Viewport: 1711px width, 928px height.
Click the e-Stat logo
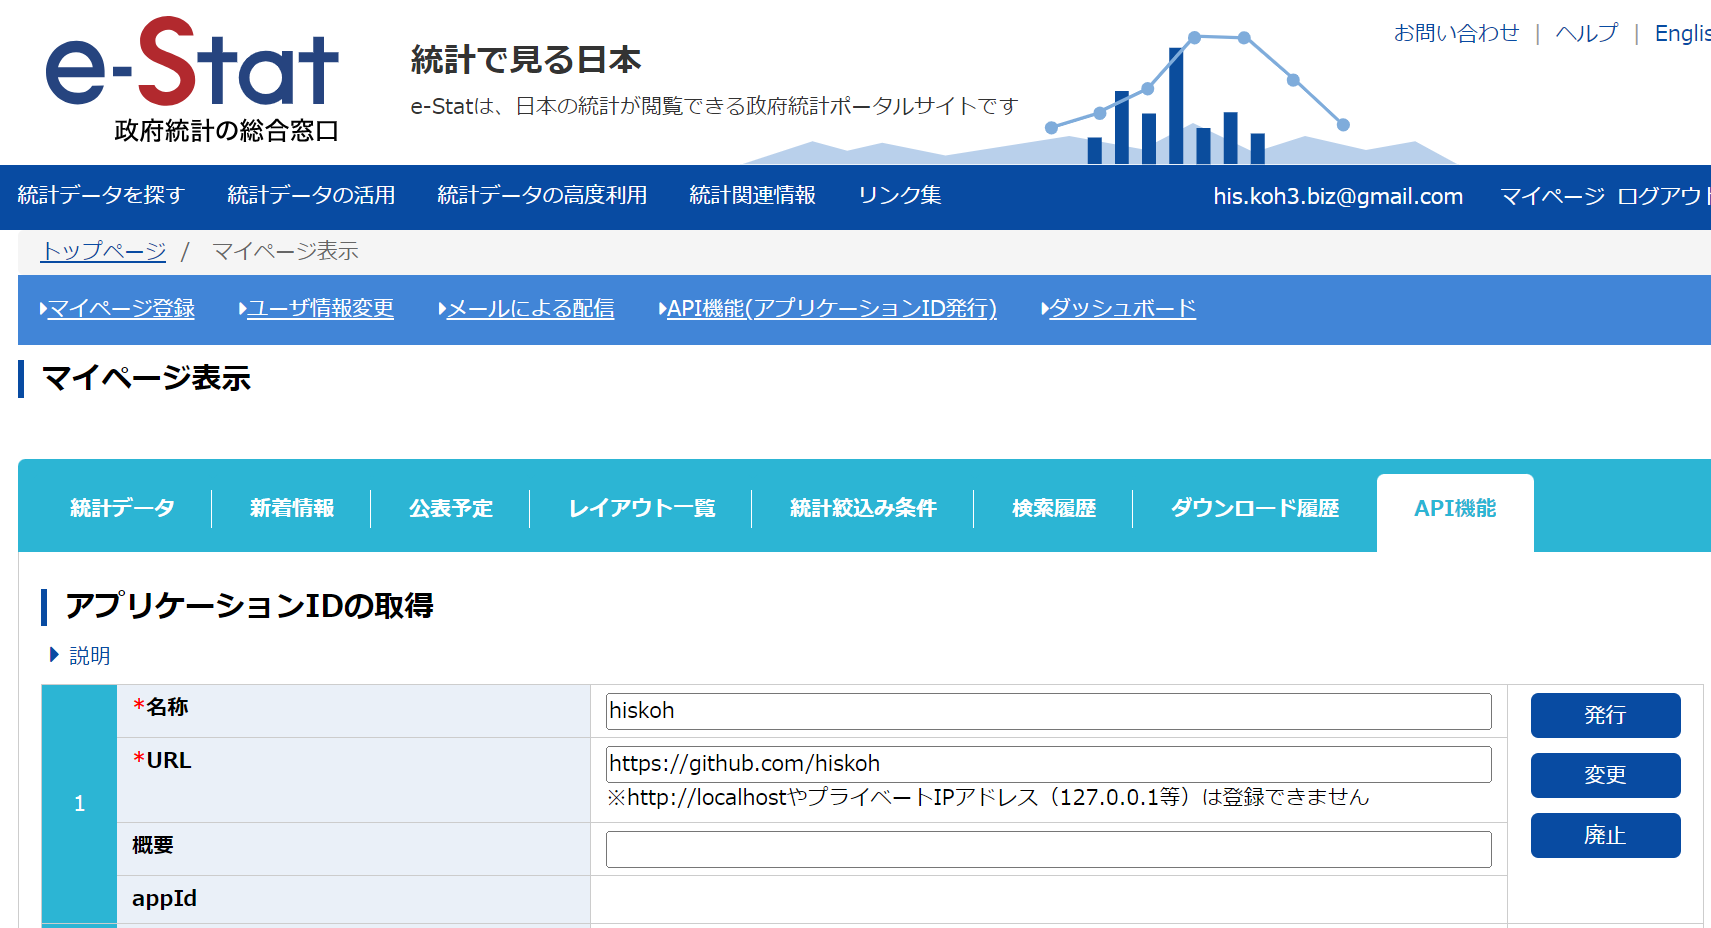tap(190, 75)
